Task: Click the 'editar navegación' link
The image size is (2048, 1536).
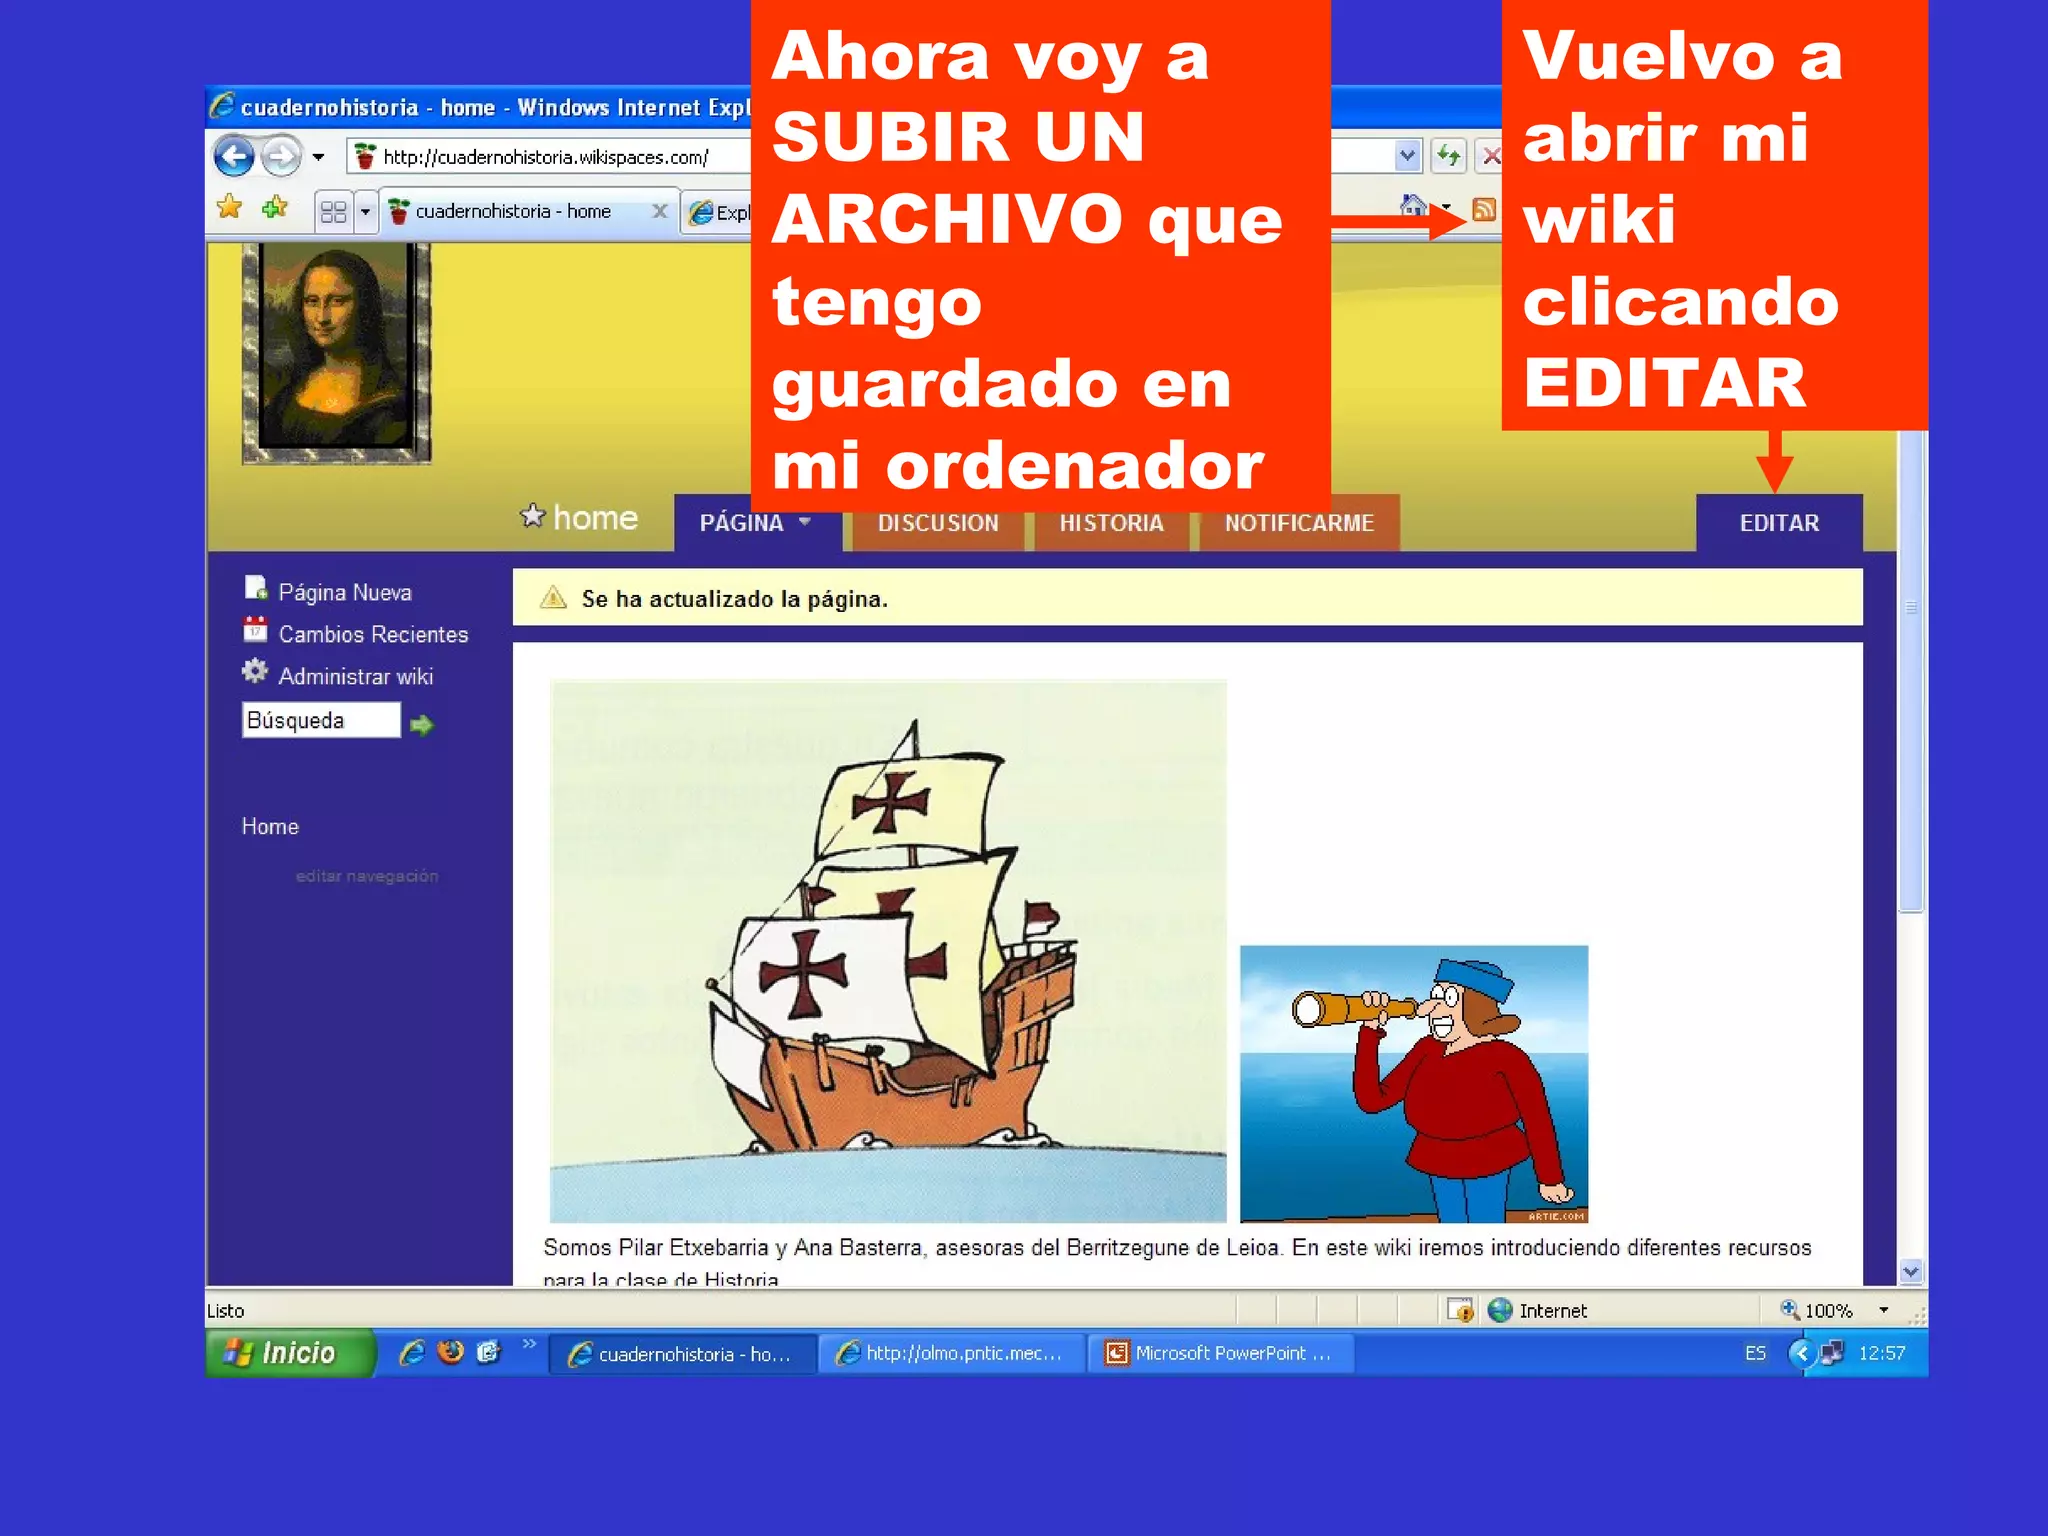Action: pyautogui.click(x=367, y=876)
